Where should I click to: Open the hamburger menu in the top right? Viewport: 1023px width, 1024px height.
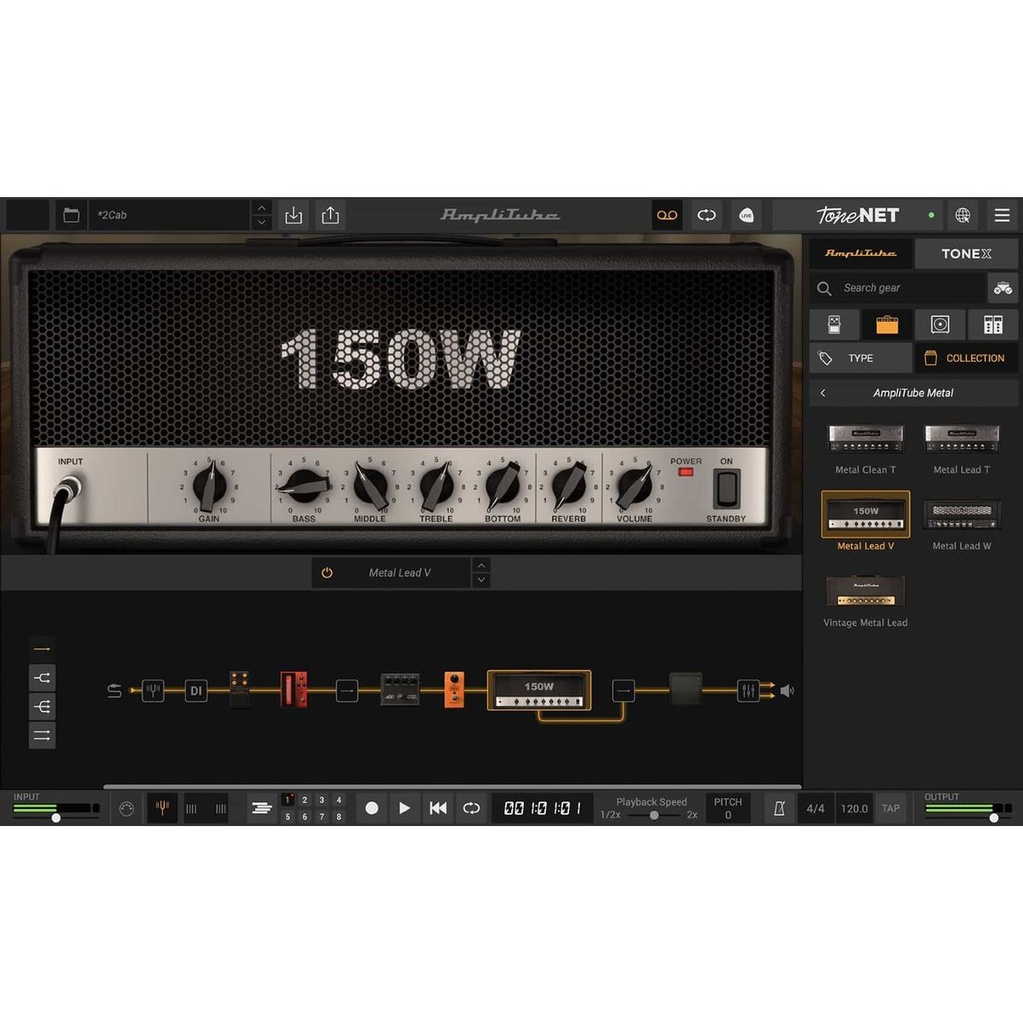pos(1001,215)
